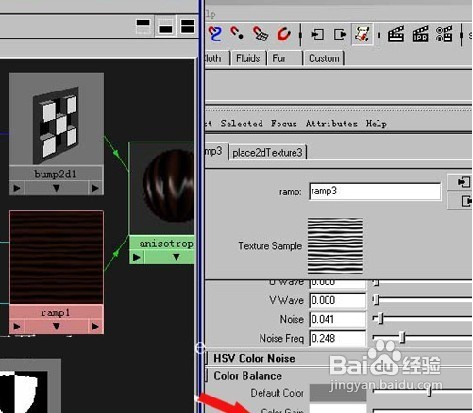Click the Noise value field
Image resolution: width=473 pixels, height=413 pixels.
click(338, 319)
